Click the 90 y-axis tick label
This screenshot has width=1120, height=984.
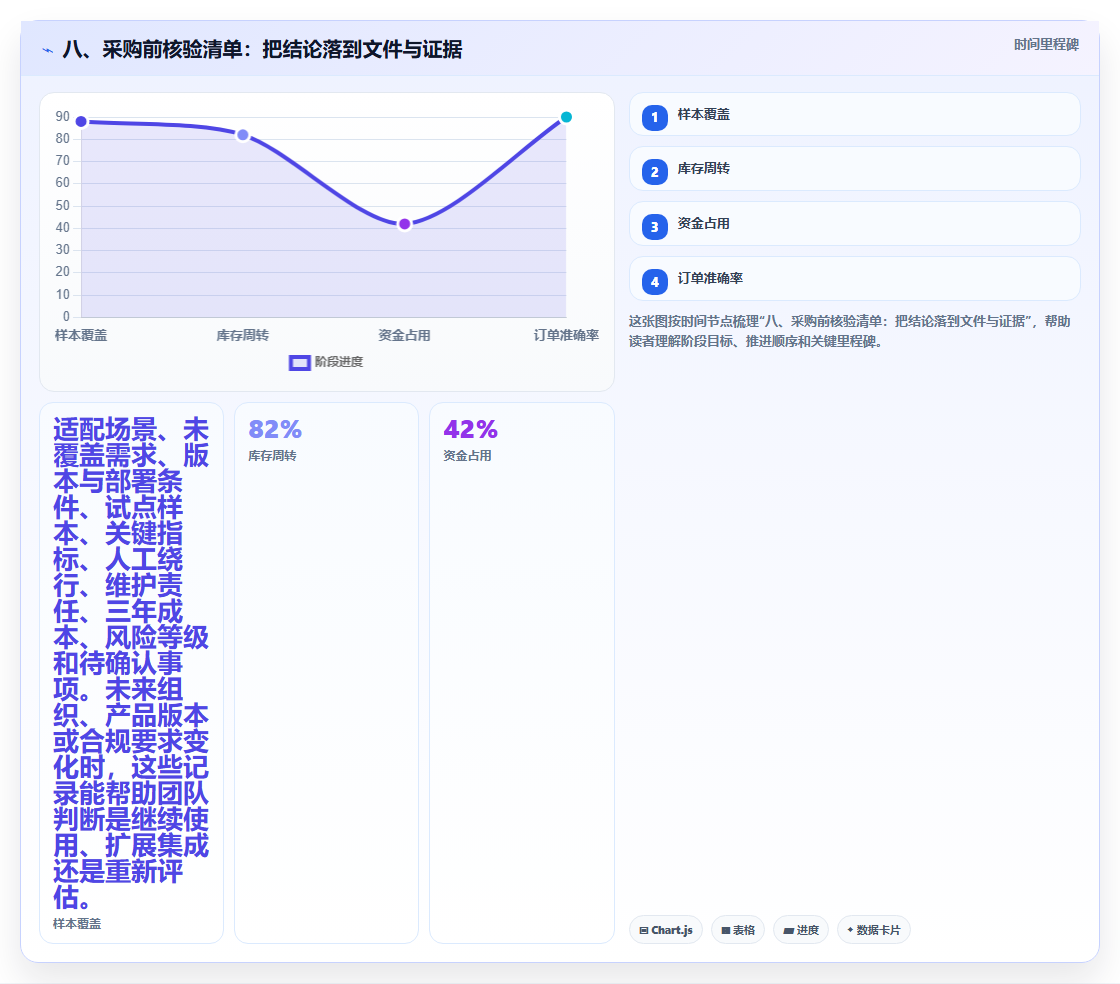tap(63, 116)
